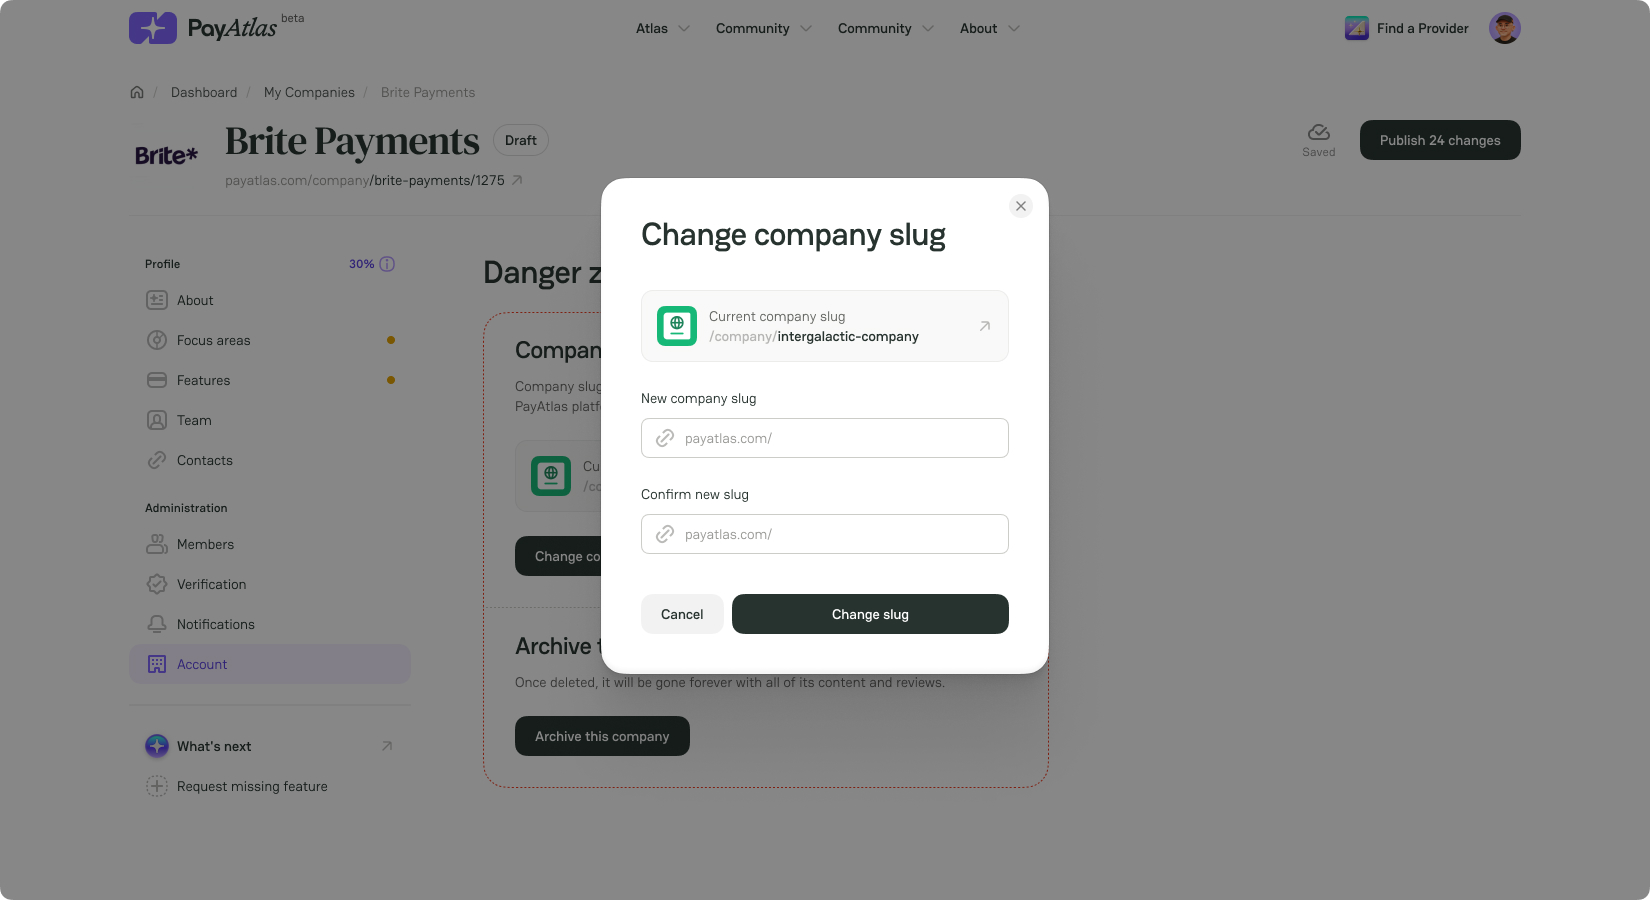Open the user avatar in header

(x=1504, y=28)
